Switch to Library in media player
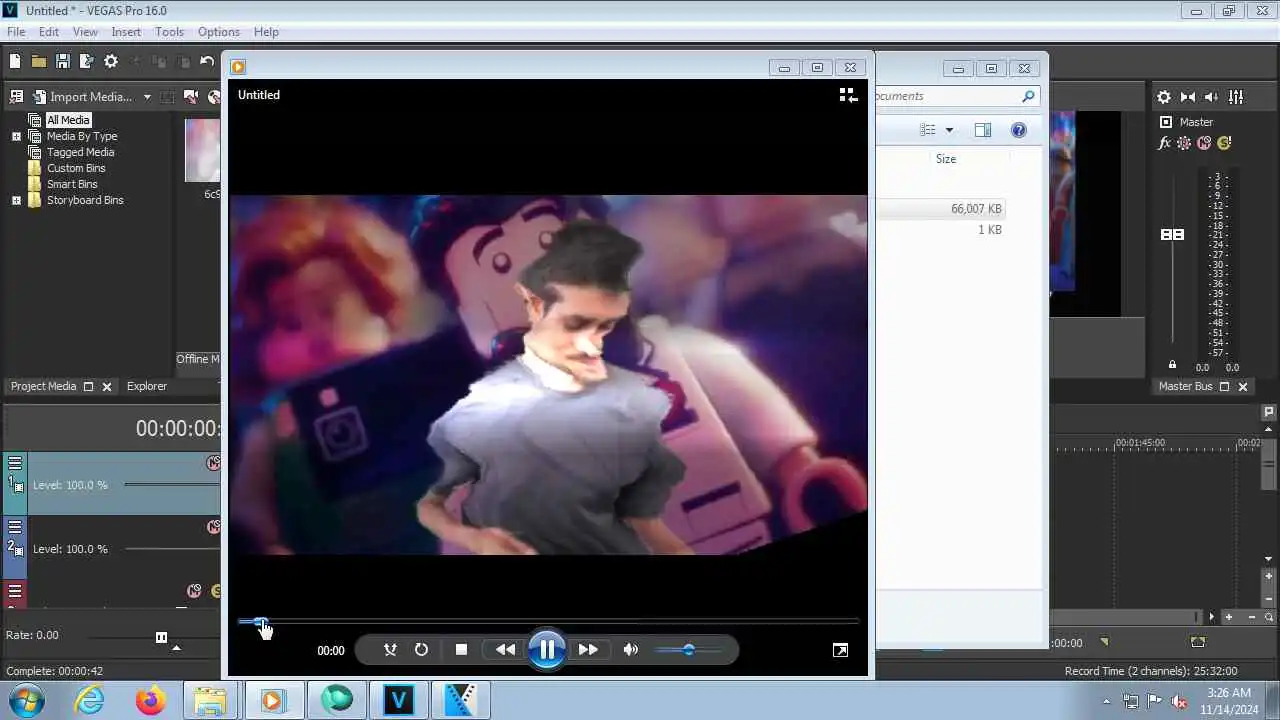Image resolution: width=1280 pixels, height=720 pixels. [x=848, y=95]
